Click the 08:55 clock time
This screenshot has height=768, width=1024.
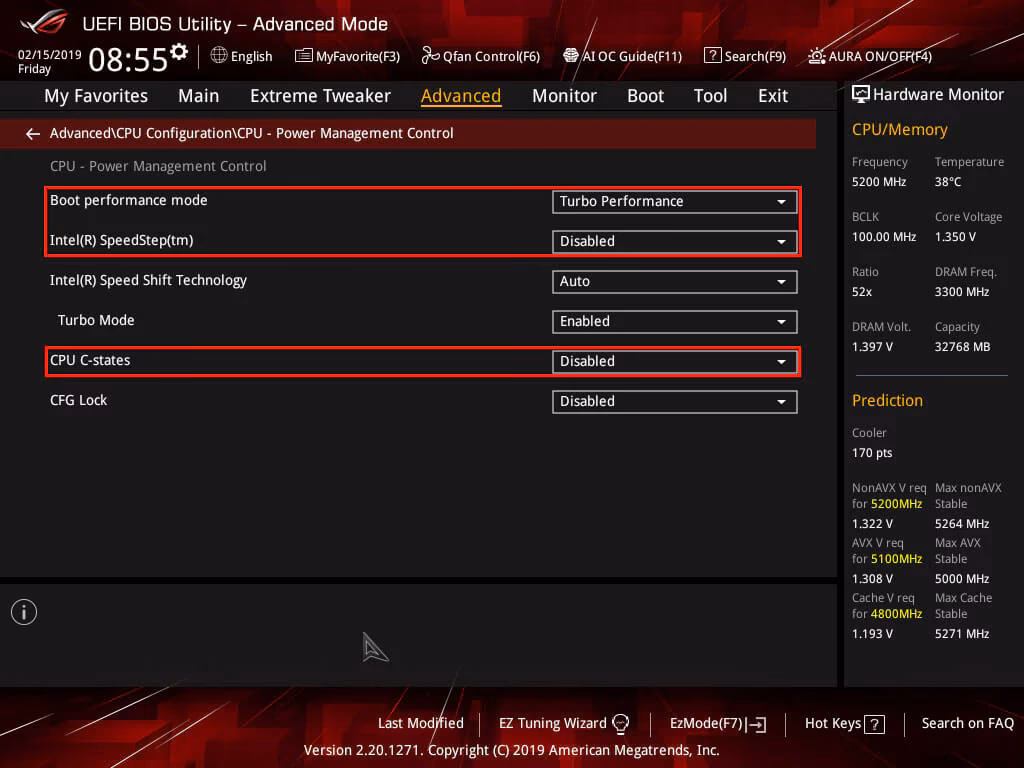128,60
